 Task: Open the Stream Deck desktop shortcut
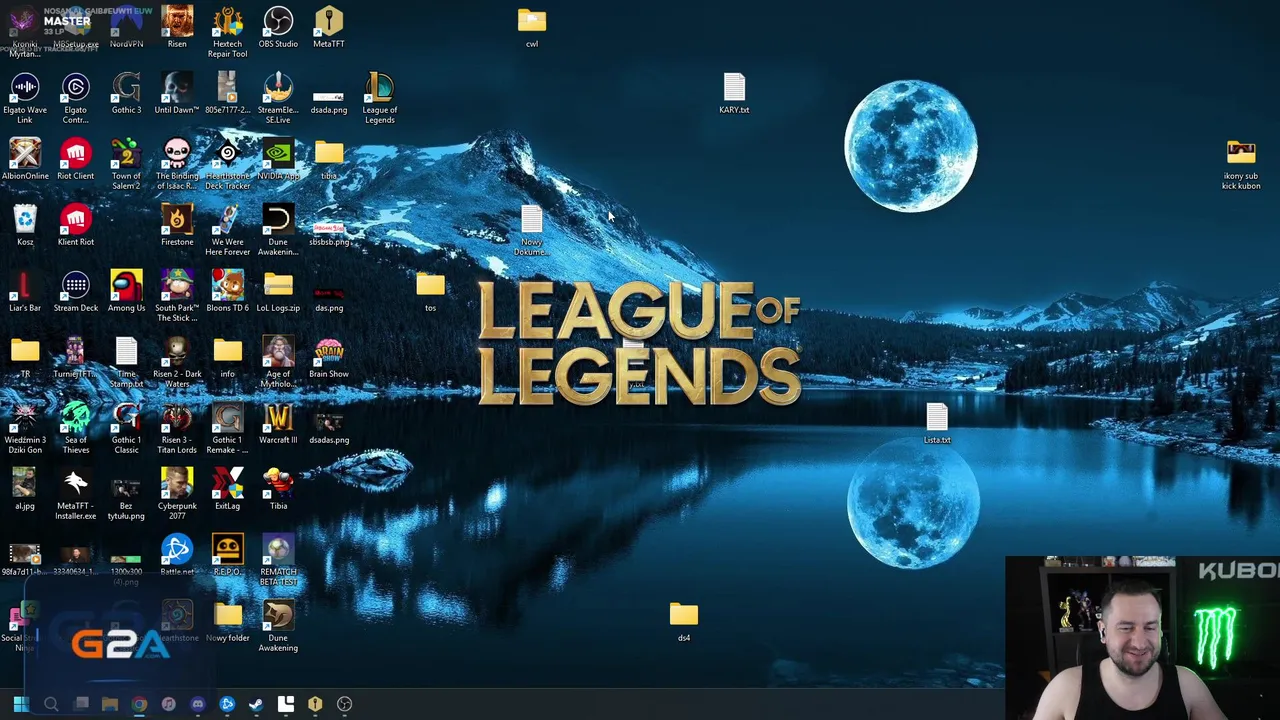(x=75, y=292)
